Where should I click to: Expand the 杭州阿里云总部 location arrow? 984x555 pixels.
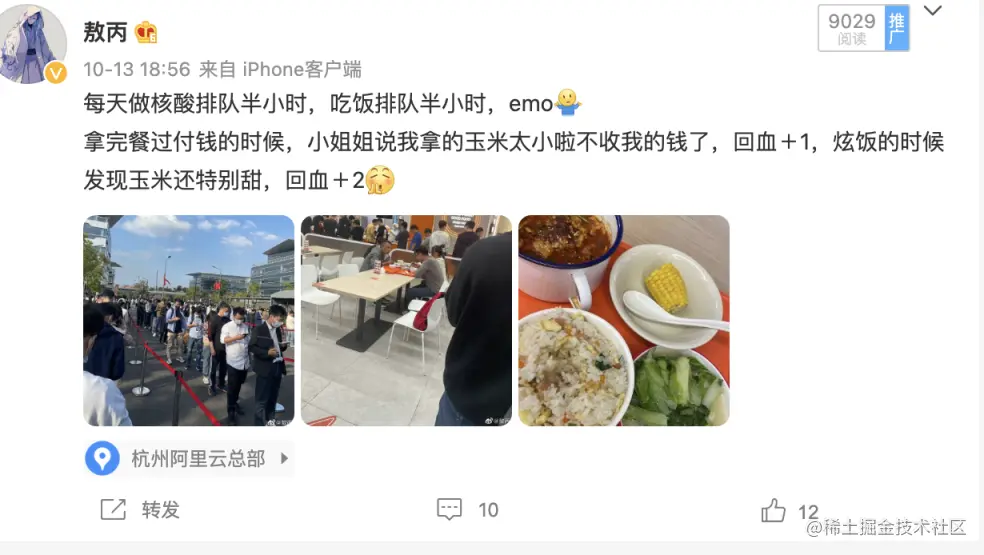coord(284,458)
